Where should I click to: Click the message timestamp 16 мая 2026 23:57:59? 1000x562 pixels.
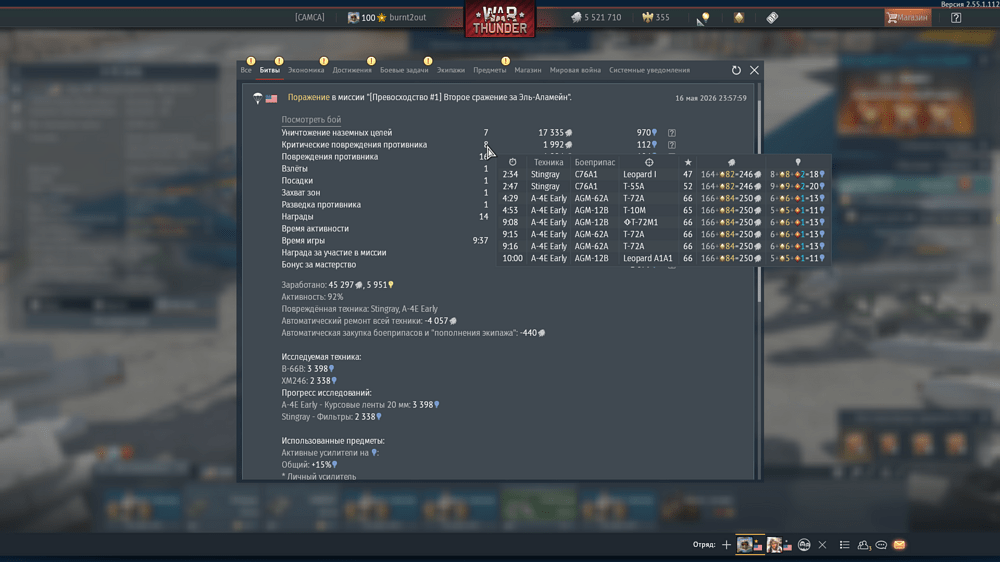pos(711,98)
